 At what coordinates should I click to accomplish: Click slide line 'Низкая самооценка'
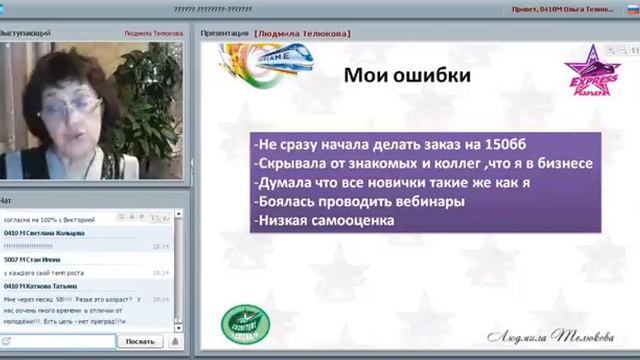pos(324,220)
